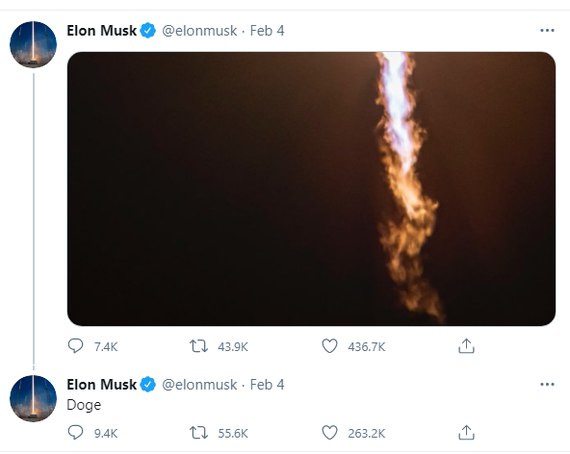The height and width of the screenshot is (454, 570).
Task: Reply to the Doge tweet
Action: pos(76,432)
